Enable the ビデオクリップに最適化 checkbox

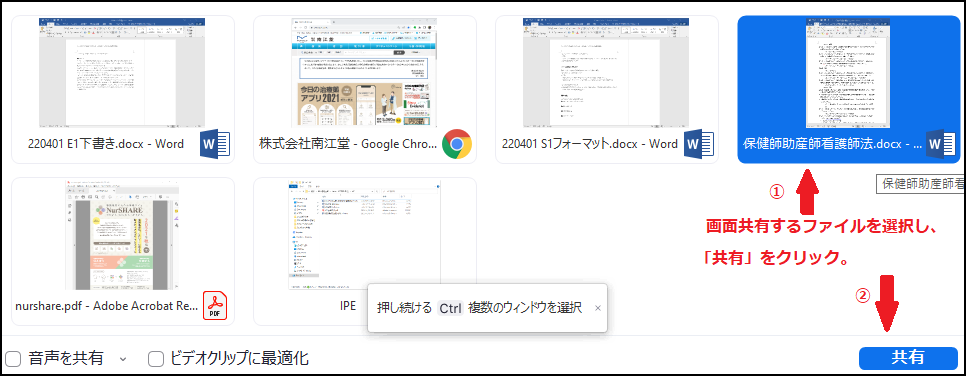(x=156, y=358)
